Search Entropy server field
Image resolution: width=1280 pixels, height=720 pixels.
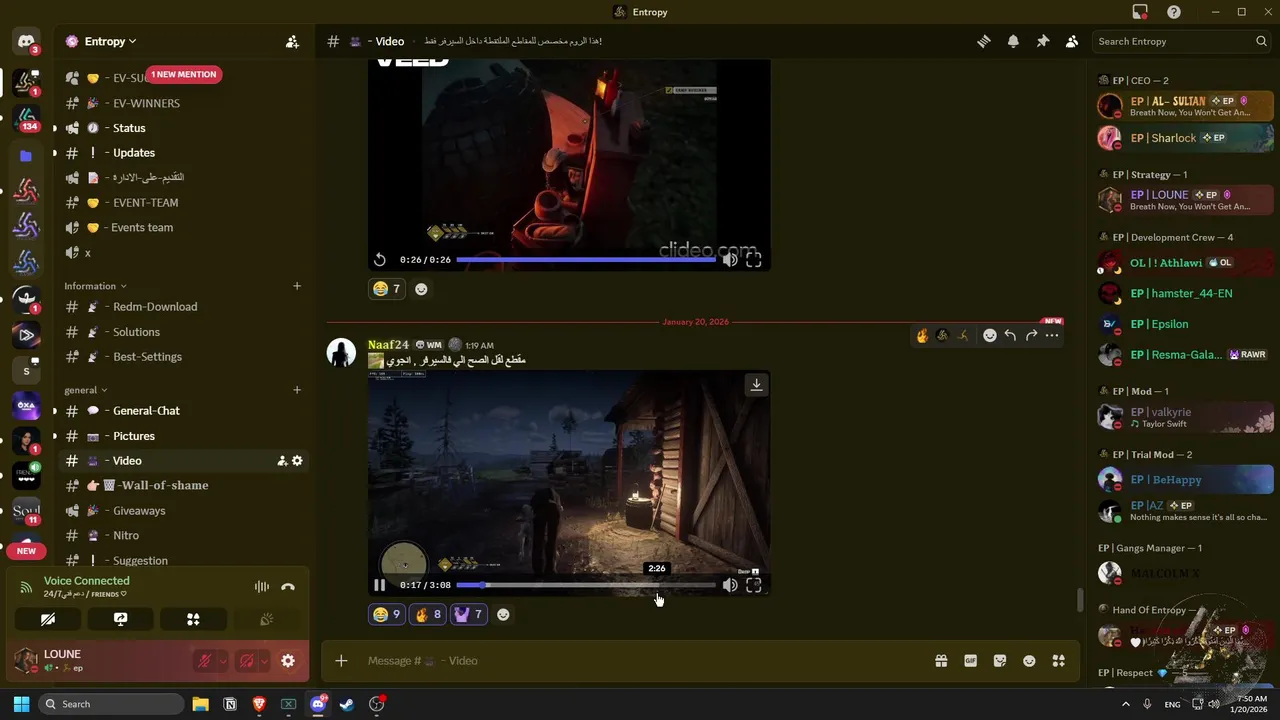(1182, 41)
